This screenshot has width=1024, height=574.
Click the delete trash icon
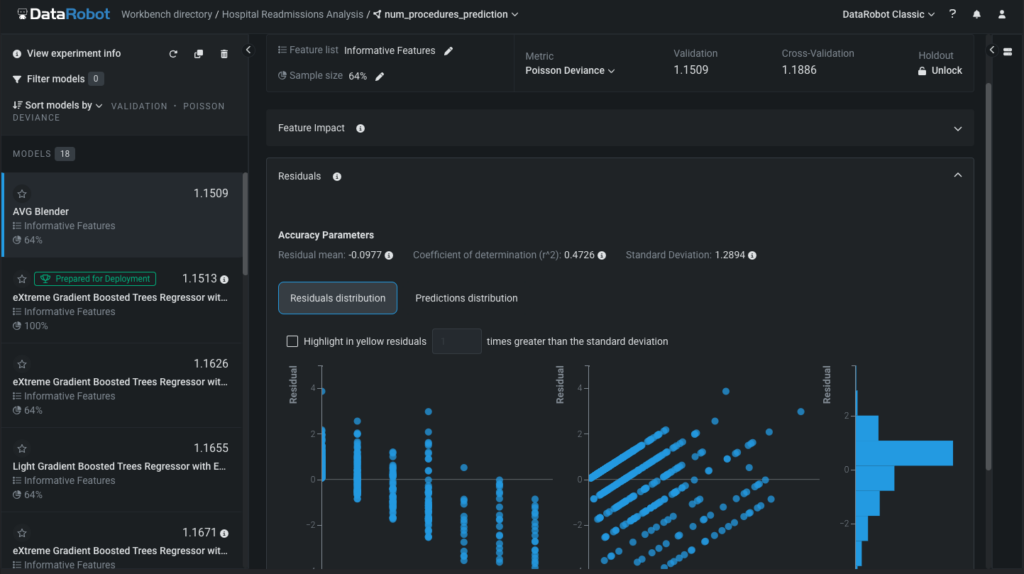(x=224, y=54)
